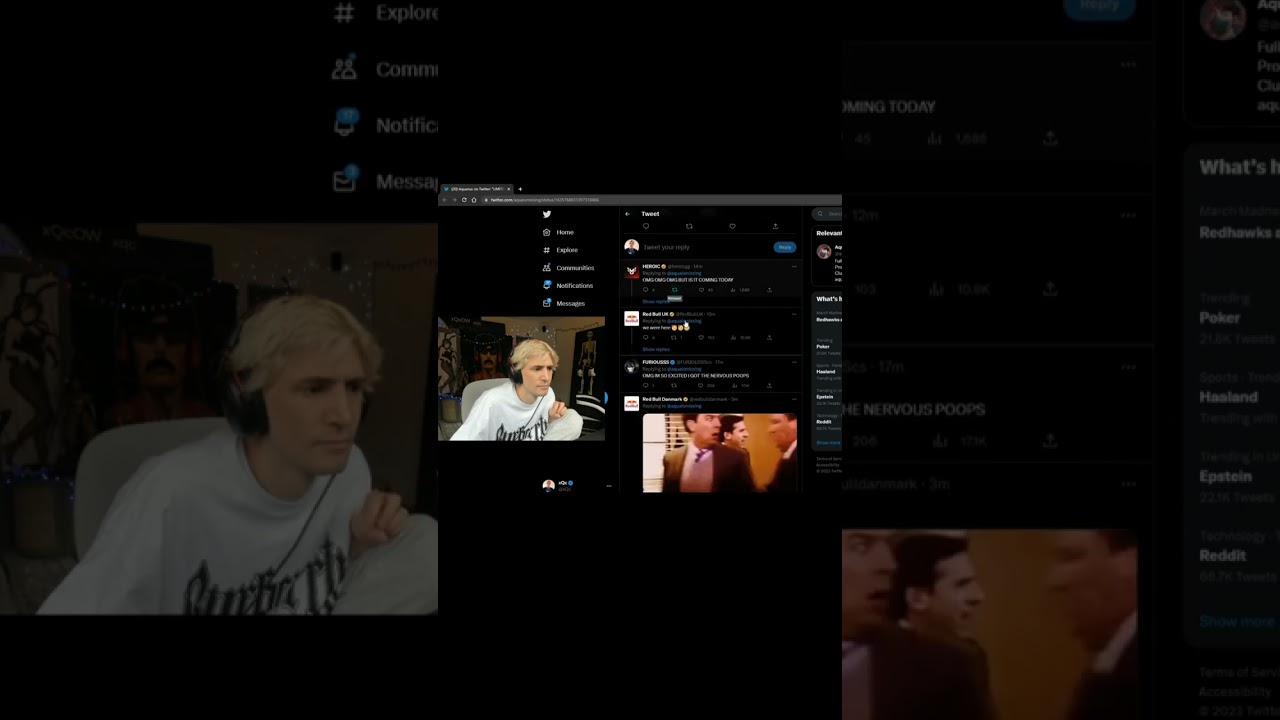Open the more menu on HEROIC's tweet
The height and width of the screenshot is (720, 1280).
(794, 266)
